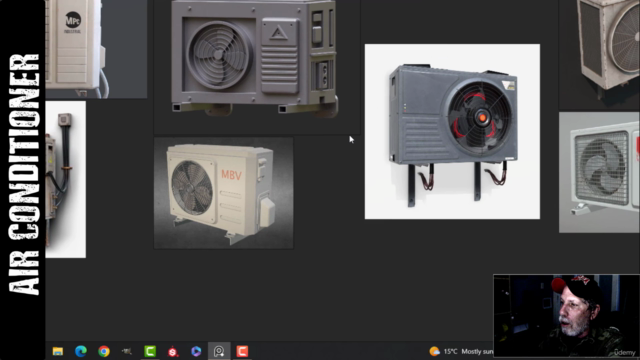
Task: Click the webcam overlay of the presenter
Action: tap(567, 316)
